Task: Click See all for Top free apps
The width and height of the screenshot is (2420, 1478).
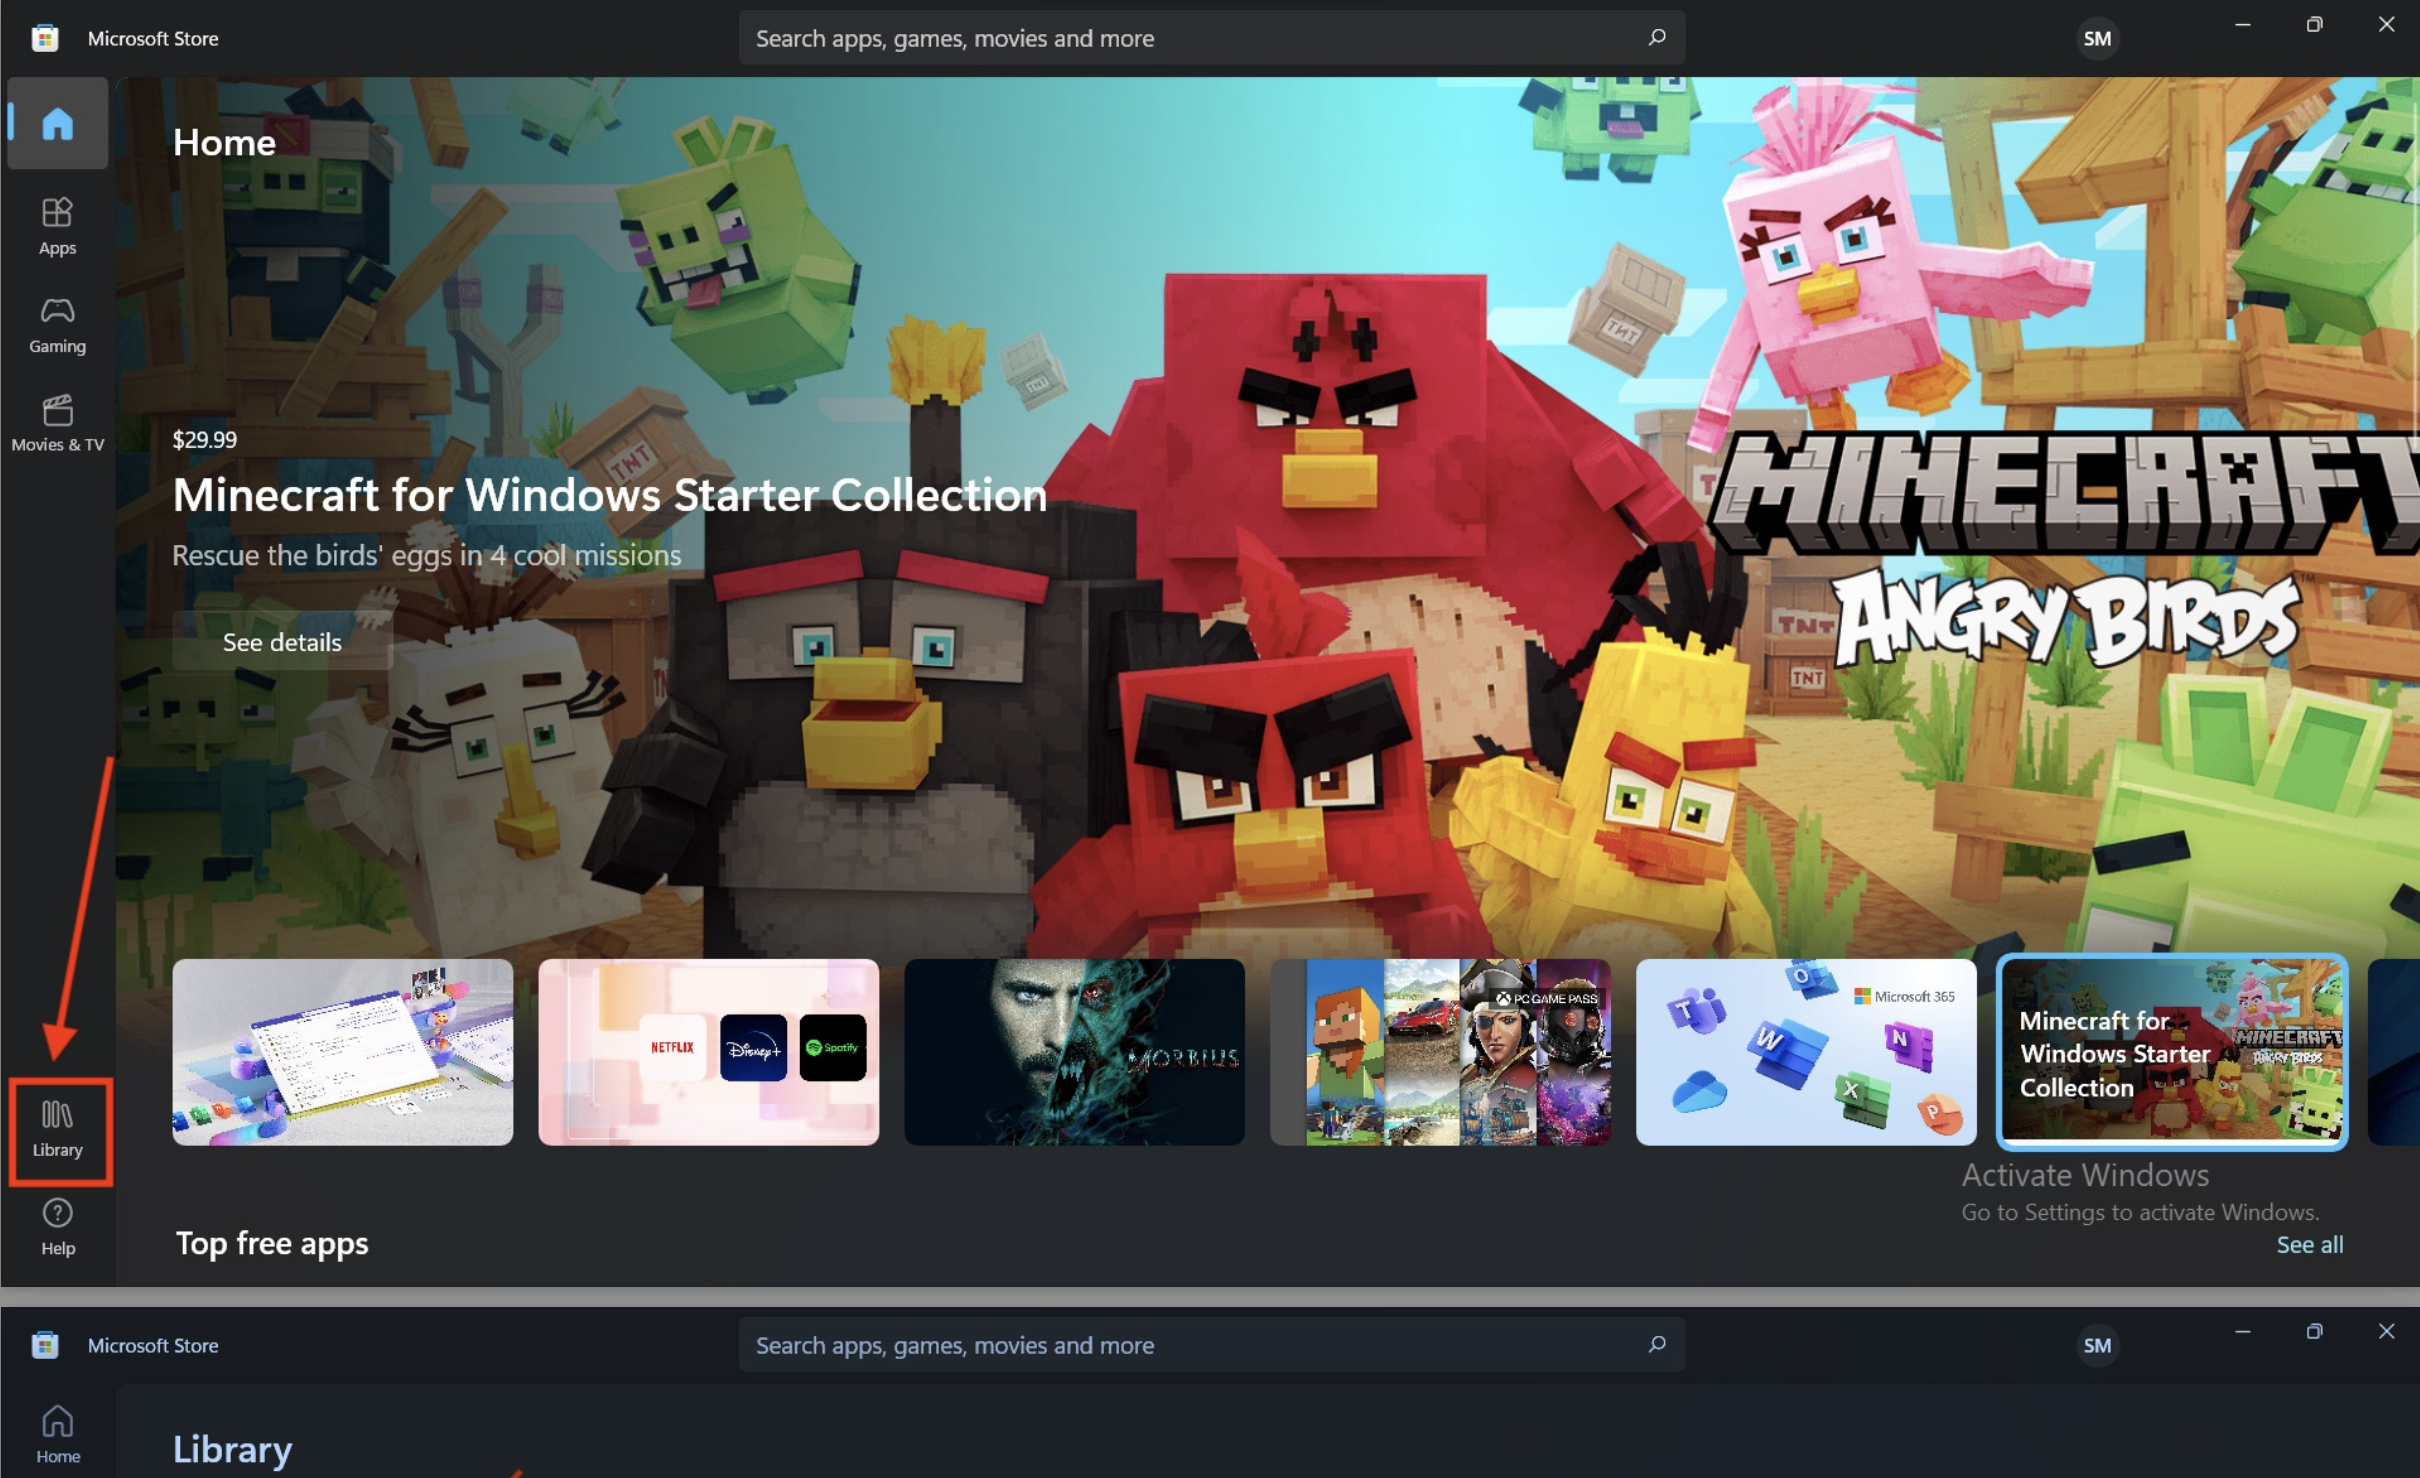Action: click(x=2309, y=1244)
